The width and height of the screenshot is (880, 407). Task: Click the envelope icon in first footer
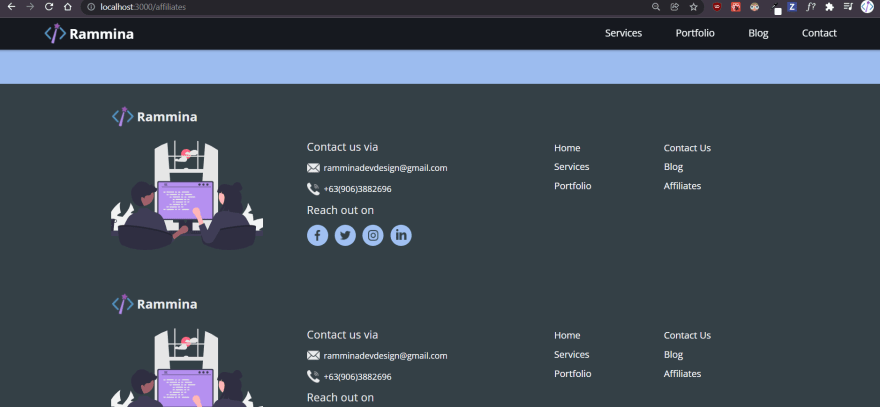(313, 168)
